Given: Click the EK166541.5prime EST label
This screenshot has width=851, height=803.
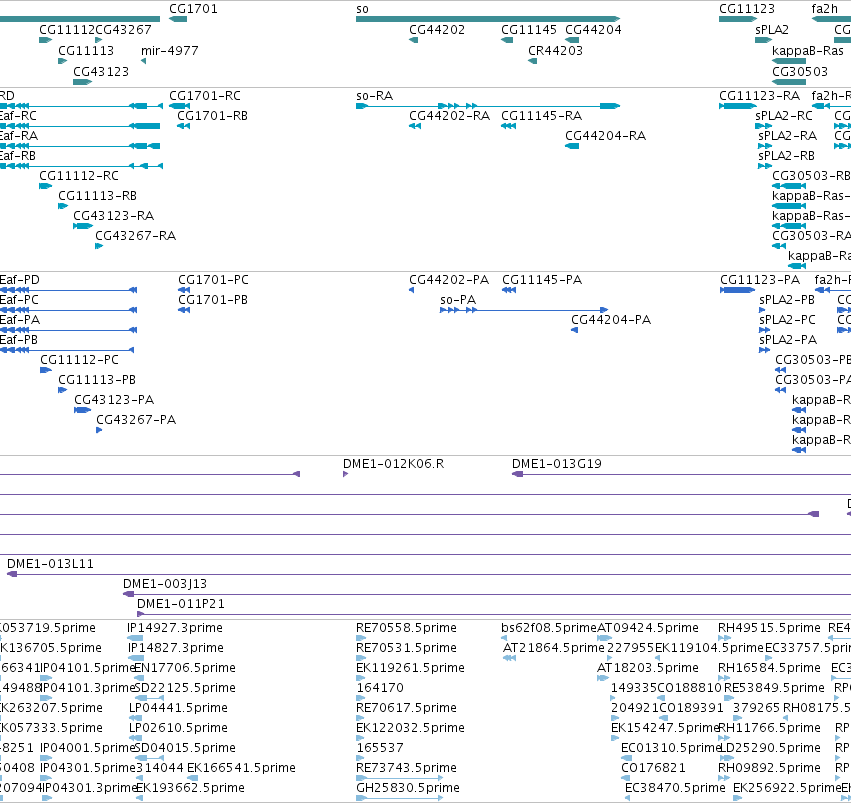Looking at the screenshot, I should click(241, 768).
